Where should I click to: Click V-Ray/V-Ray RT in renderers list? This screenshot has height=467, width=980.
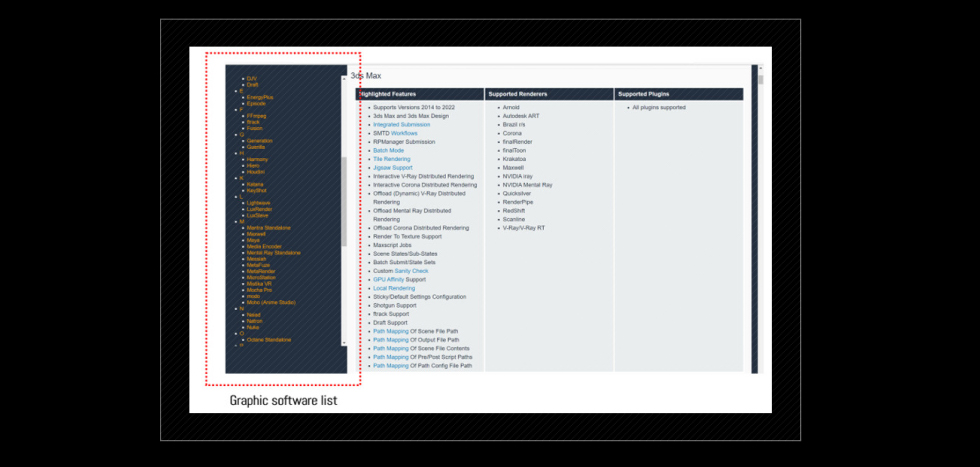[x=524, y=228]
